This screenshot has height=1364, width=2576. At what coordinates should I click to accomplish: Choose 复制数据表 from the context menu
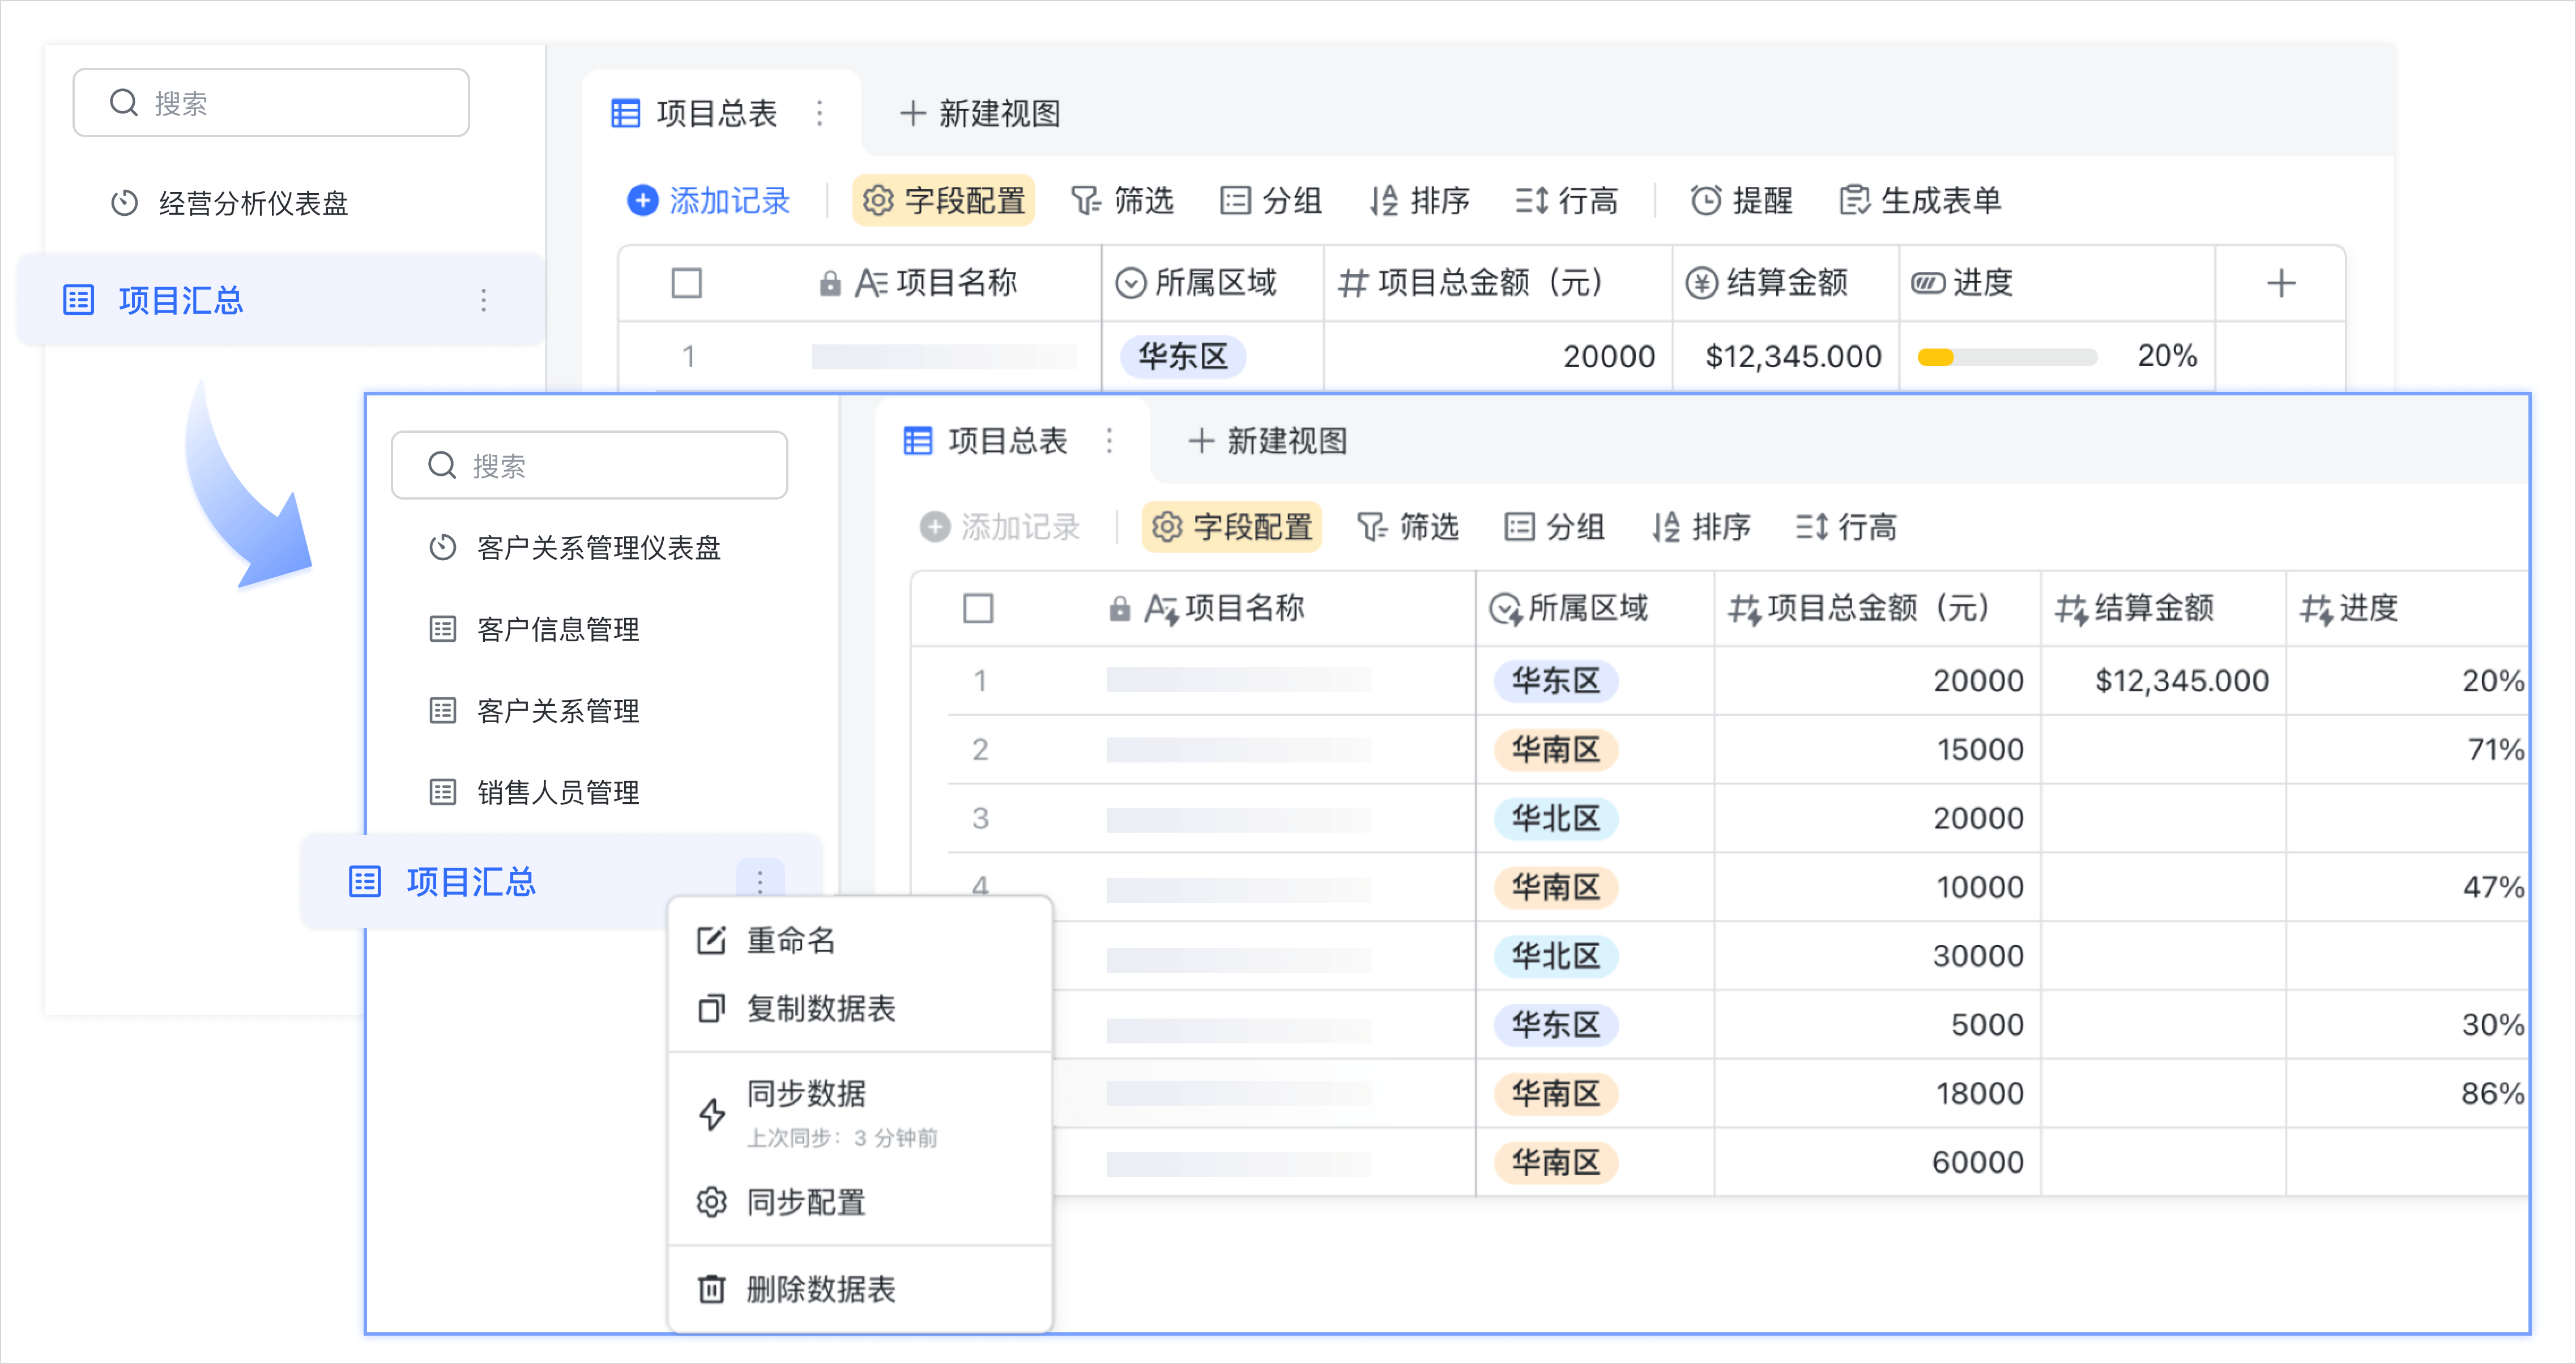click(x=860, y=1008)
